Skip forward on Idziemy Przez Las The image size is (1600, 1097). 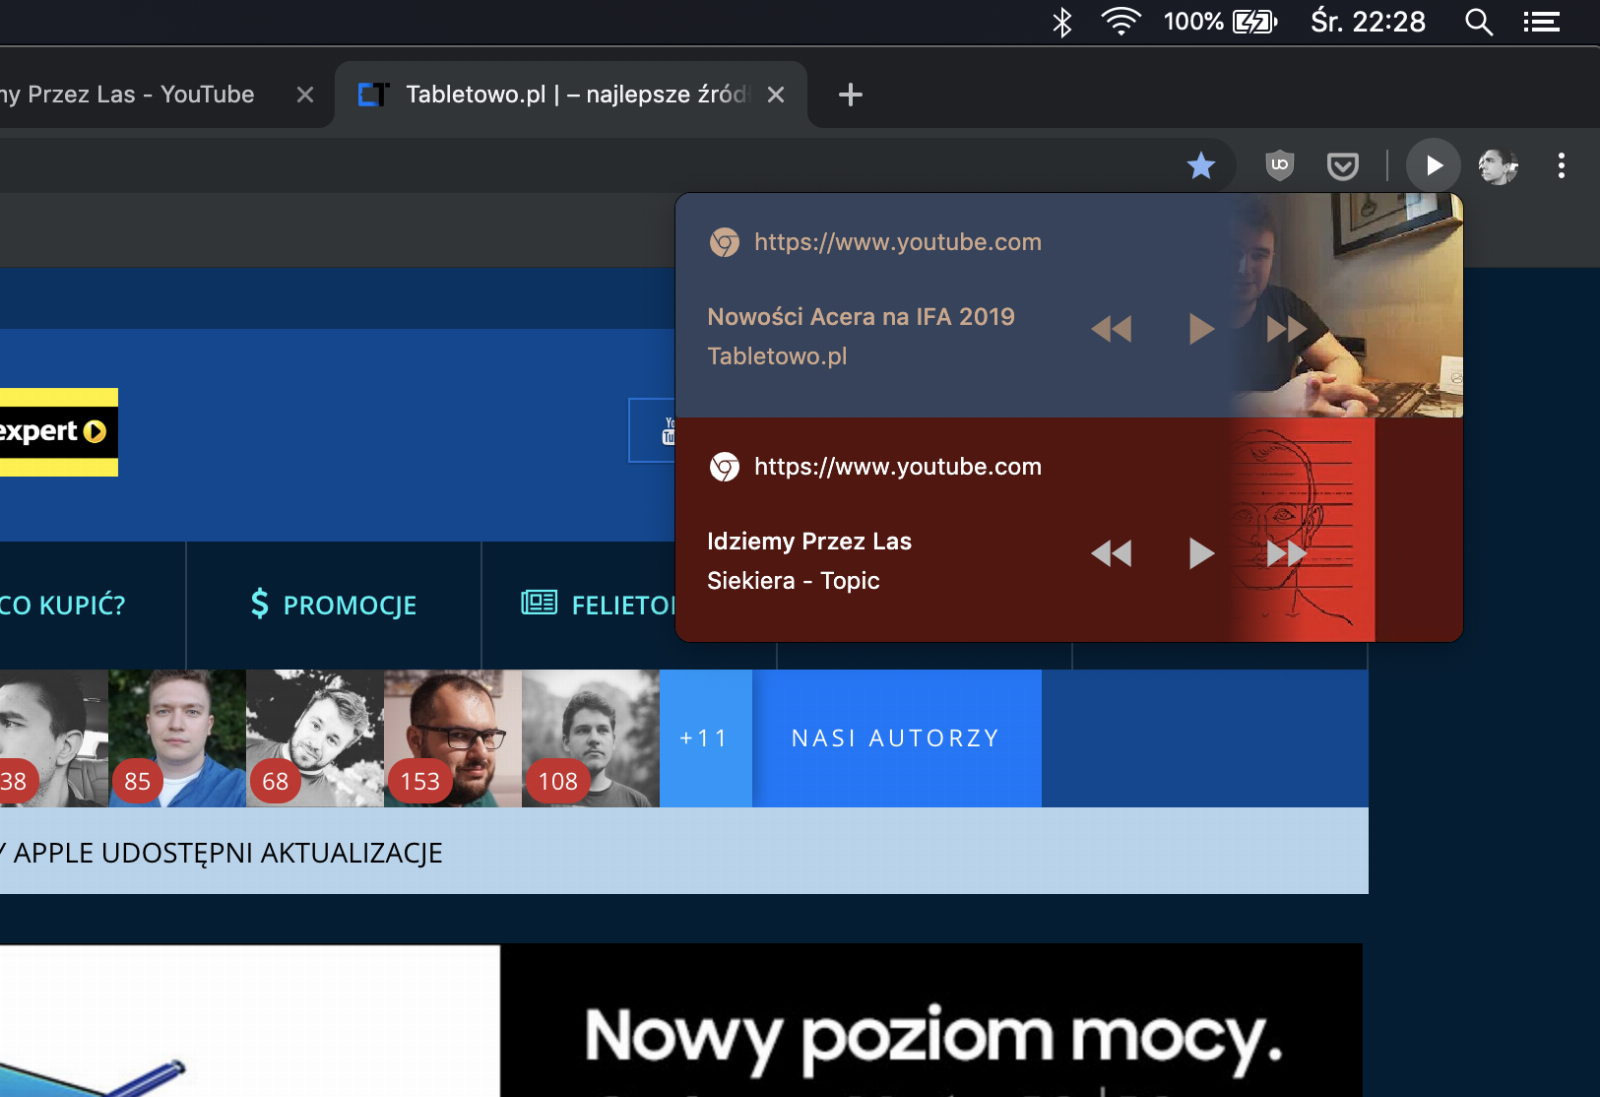click(1287, 554)
